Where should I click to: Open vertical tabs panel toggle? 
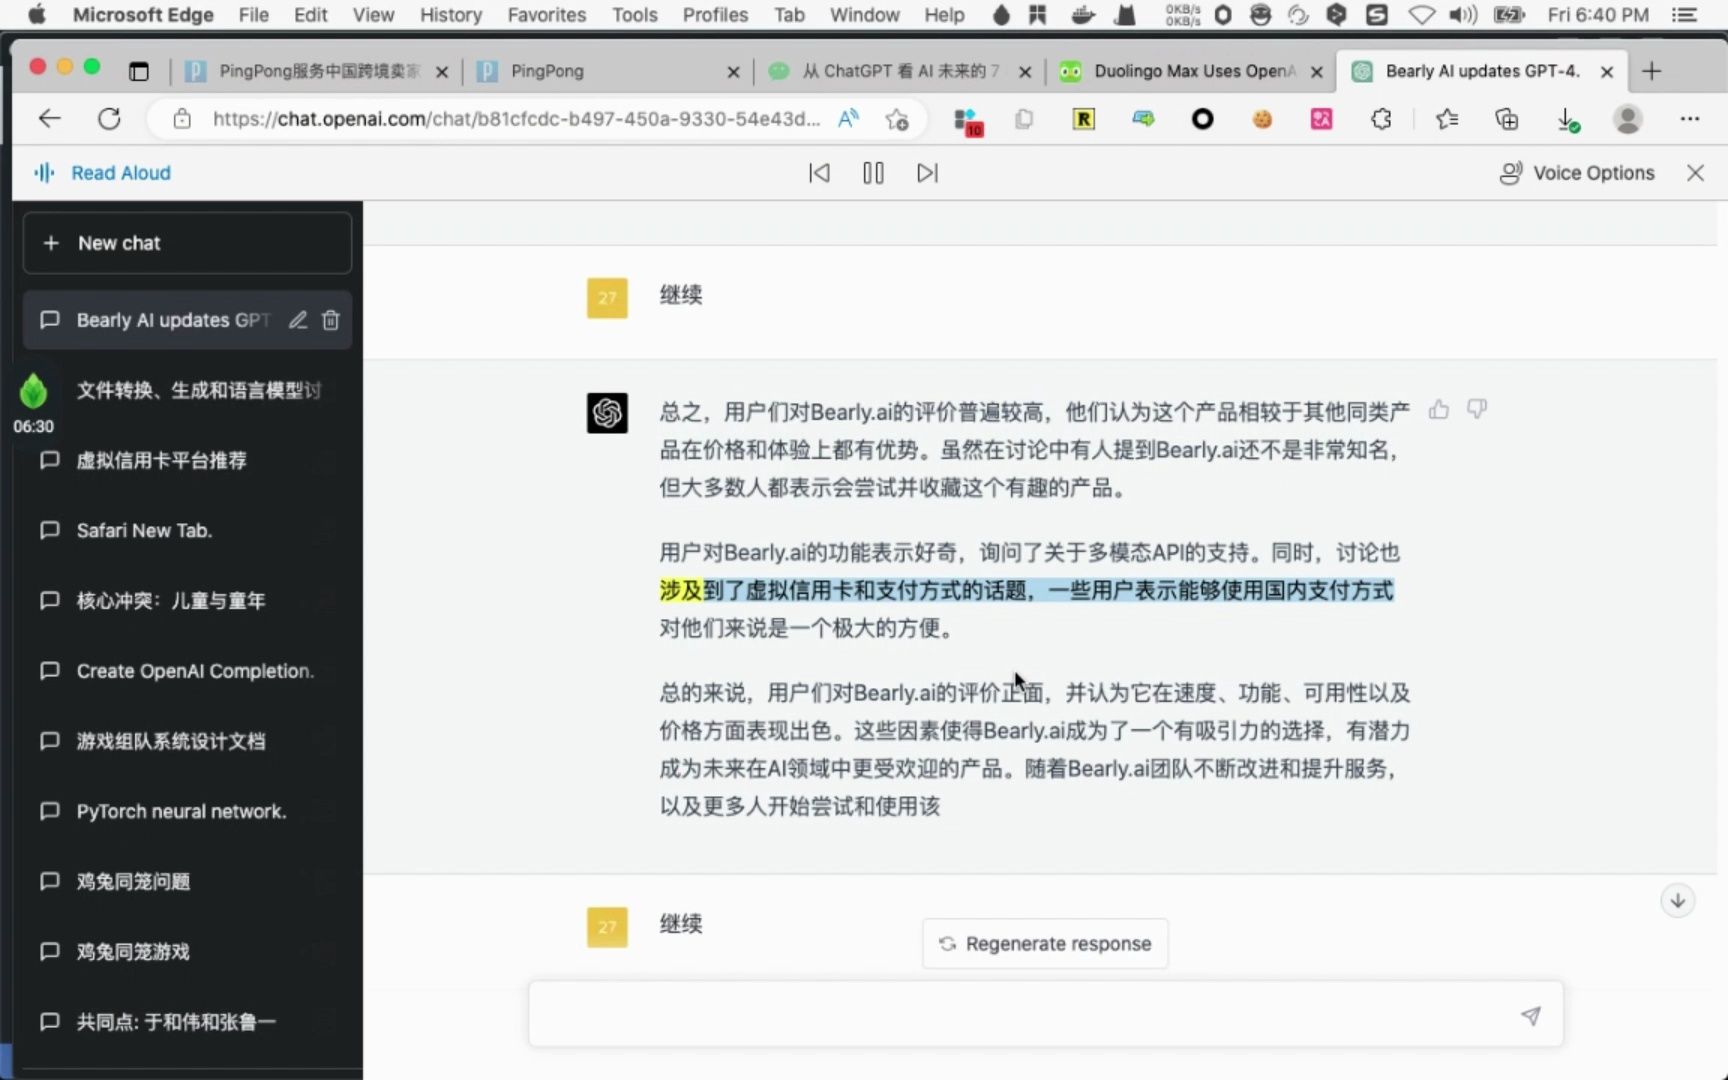click(139, 71)
